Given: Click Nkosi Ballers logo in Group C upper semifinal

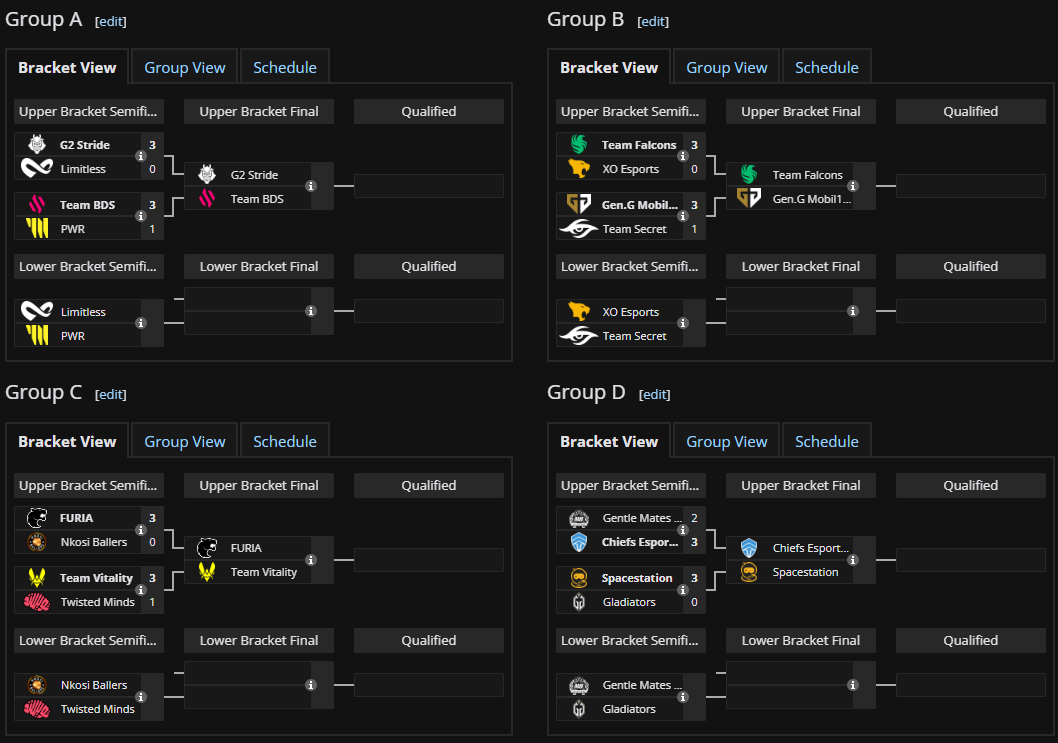Looking at the screenshot, I should point(37,542).
